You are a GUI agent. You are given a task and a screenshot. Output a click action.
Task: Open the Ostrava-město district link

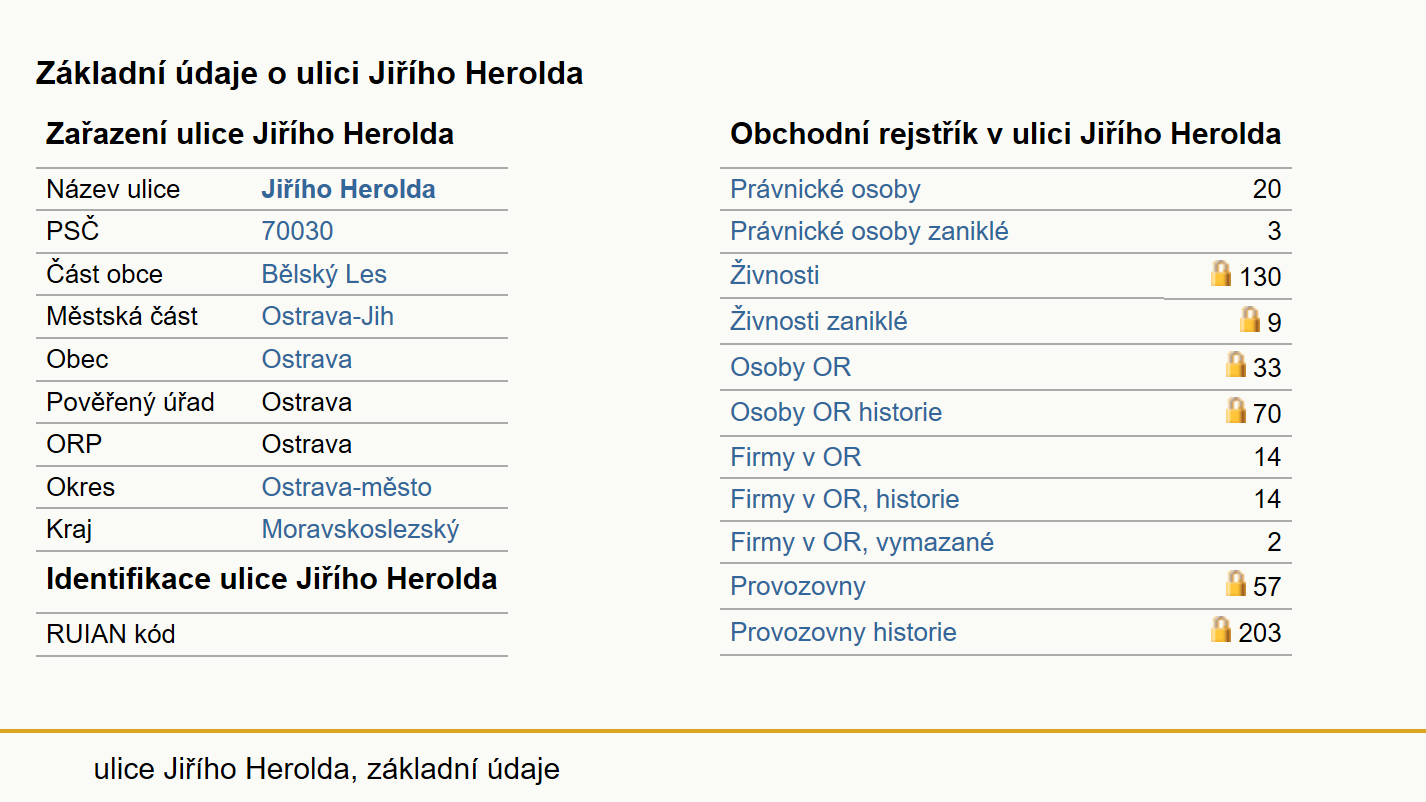[347, 488]
